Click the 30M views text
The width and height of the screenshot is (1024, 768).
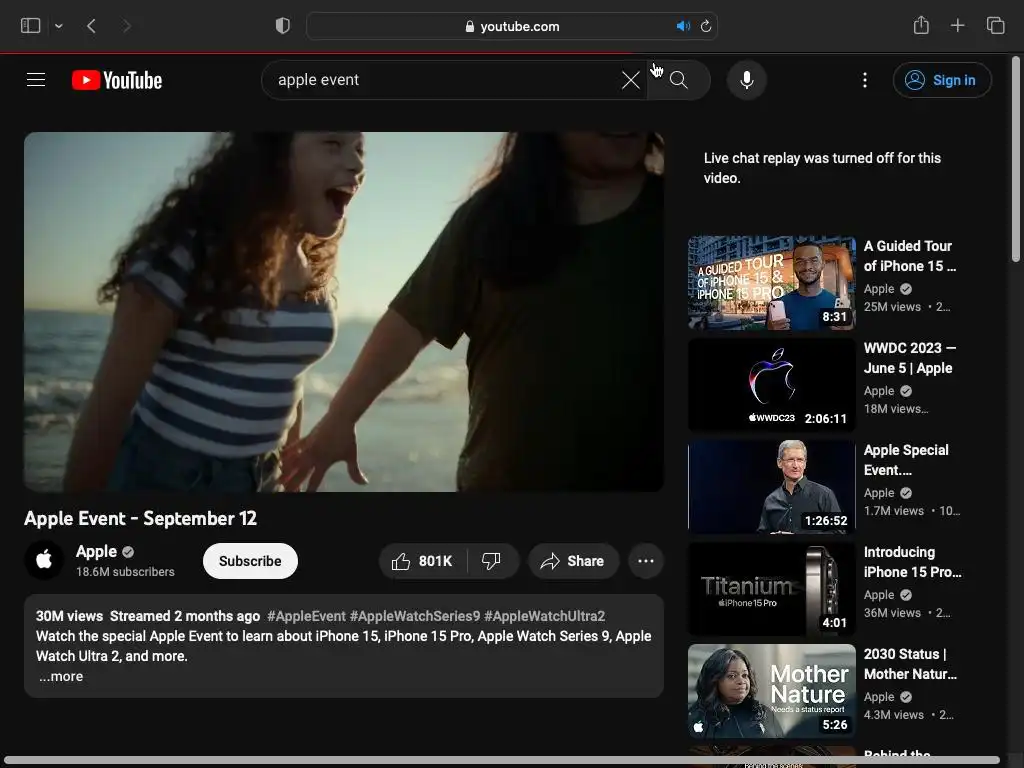click(x=69, y=616)
